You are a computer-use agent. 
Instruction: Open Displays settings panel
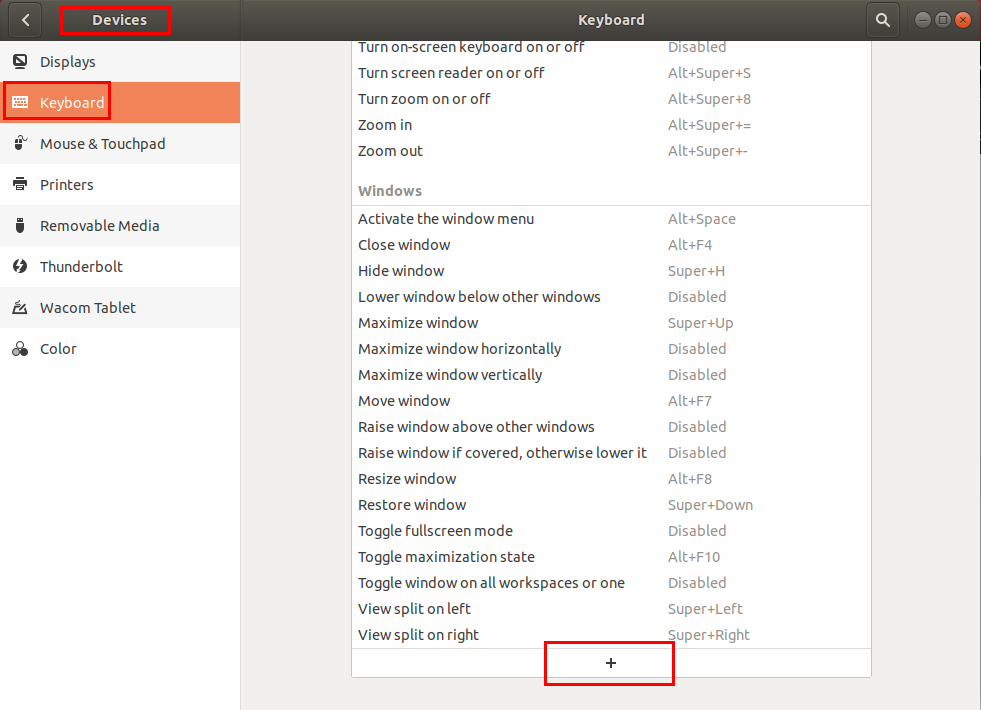click(x=119, y=61)
